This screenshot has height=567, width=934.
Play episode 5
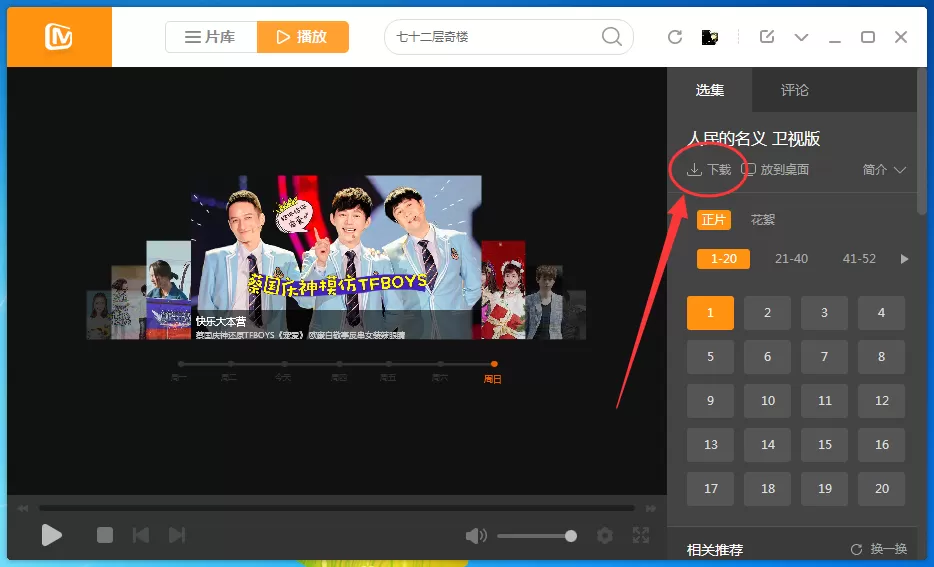point(710,357)
